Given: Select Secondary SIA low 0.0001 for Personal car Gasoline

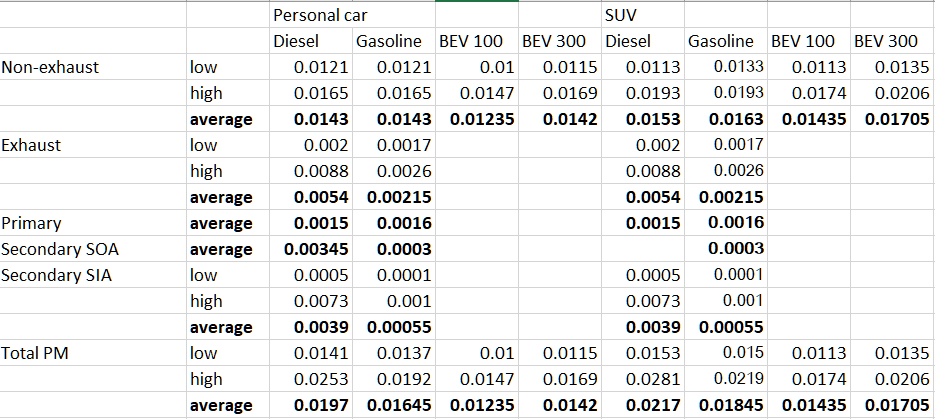Looking at the screenshot, I should tap(404, 275).
